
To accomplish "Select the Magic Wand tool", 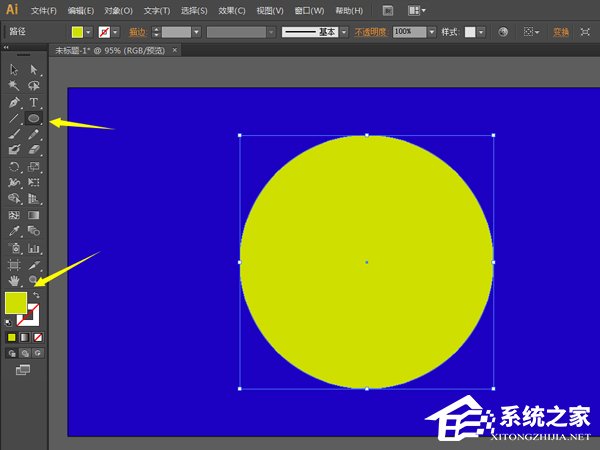I will [14, 85].
